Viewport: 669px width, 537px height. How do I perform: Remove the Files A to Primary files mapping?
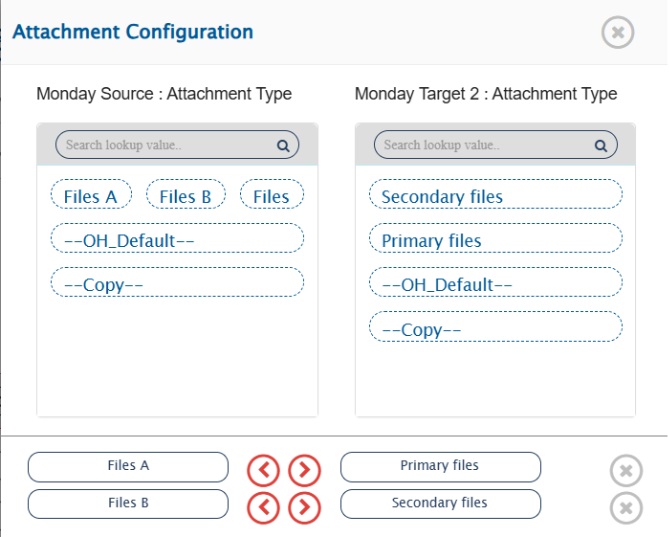[x=625, y=470]
